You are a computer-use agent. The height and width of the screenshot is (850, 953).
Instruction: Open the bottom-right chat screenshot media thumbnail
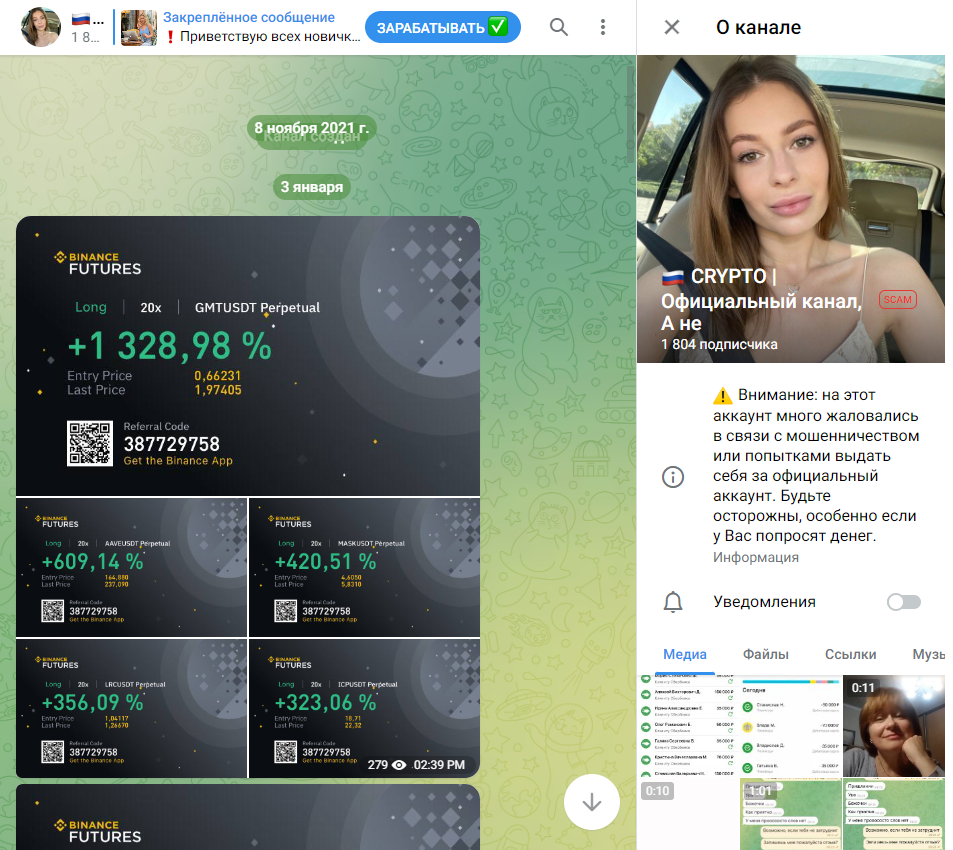click(x=894, y=814)
